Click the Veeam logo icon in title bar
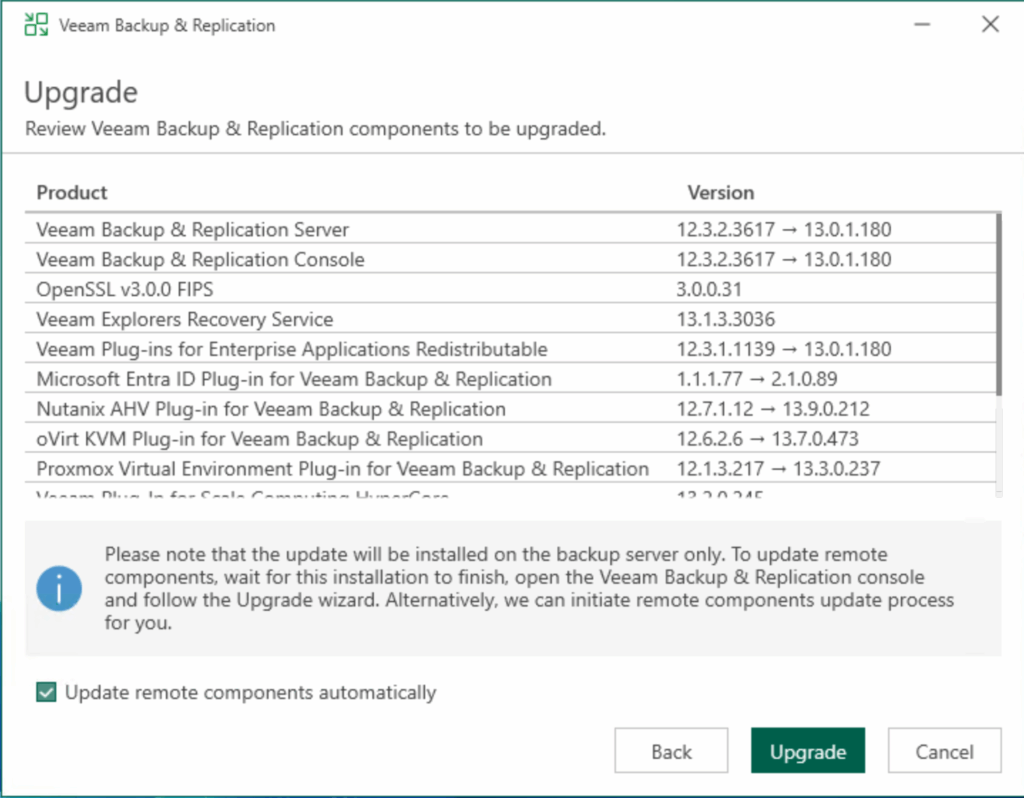 pos(36,25)
